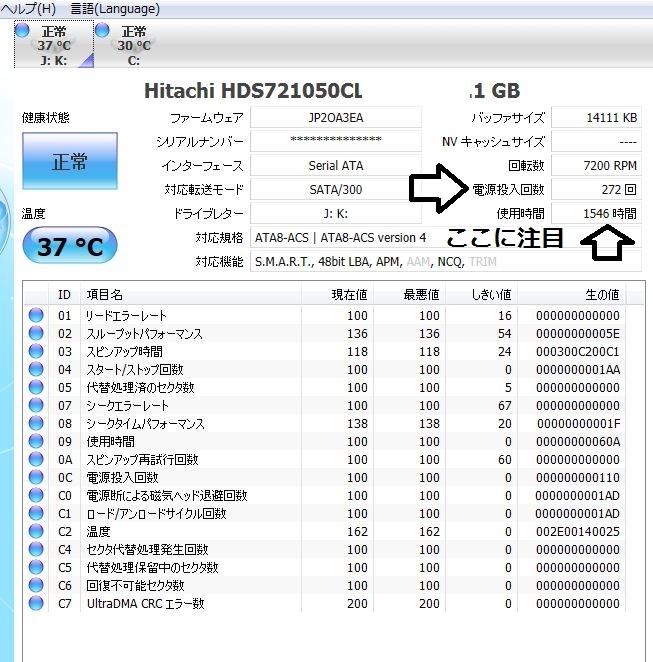Click the 対応機能 features field
653x662 pixels.
(x=446, y=262)
